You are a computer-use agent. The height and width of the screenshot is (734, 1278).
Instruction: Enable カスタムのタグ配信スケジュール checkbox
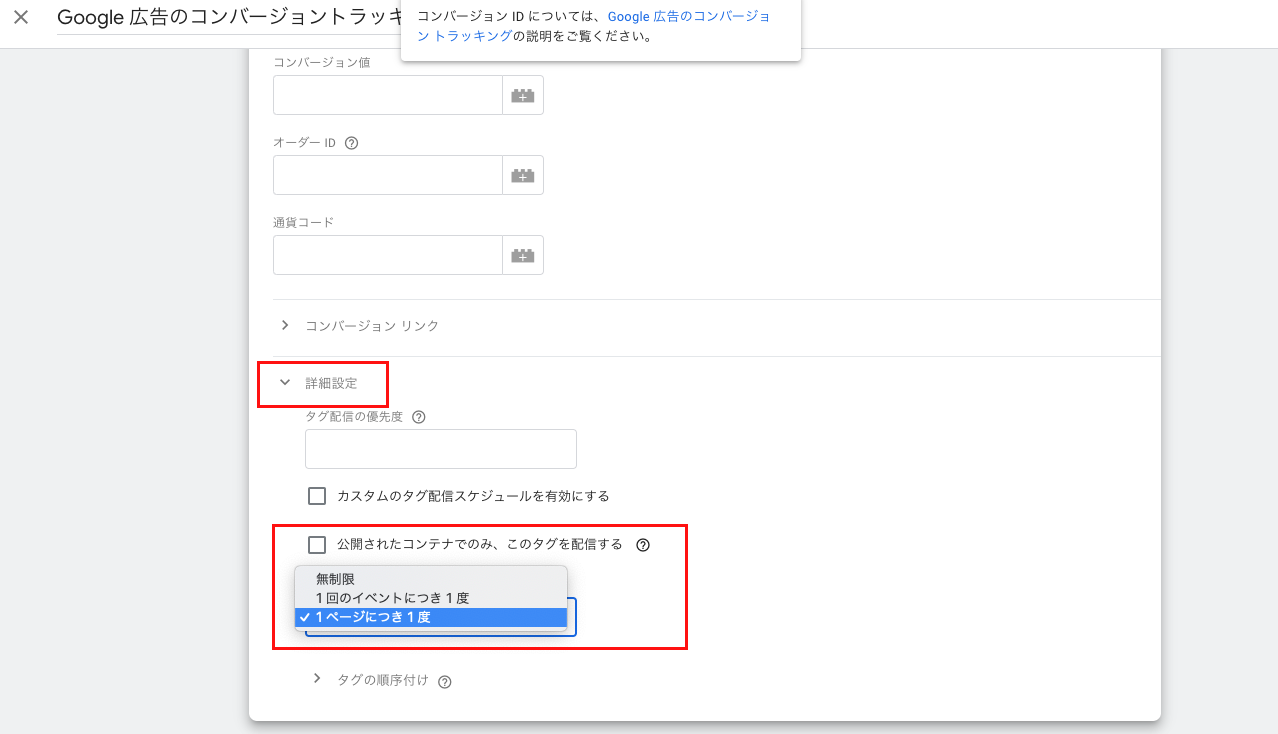click(317, 496)
